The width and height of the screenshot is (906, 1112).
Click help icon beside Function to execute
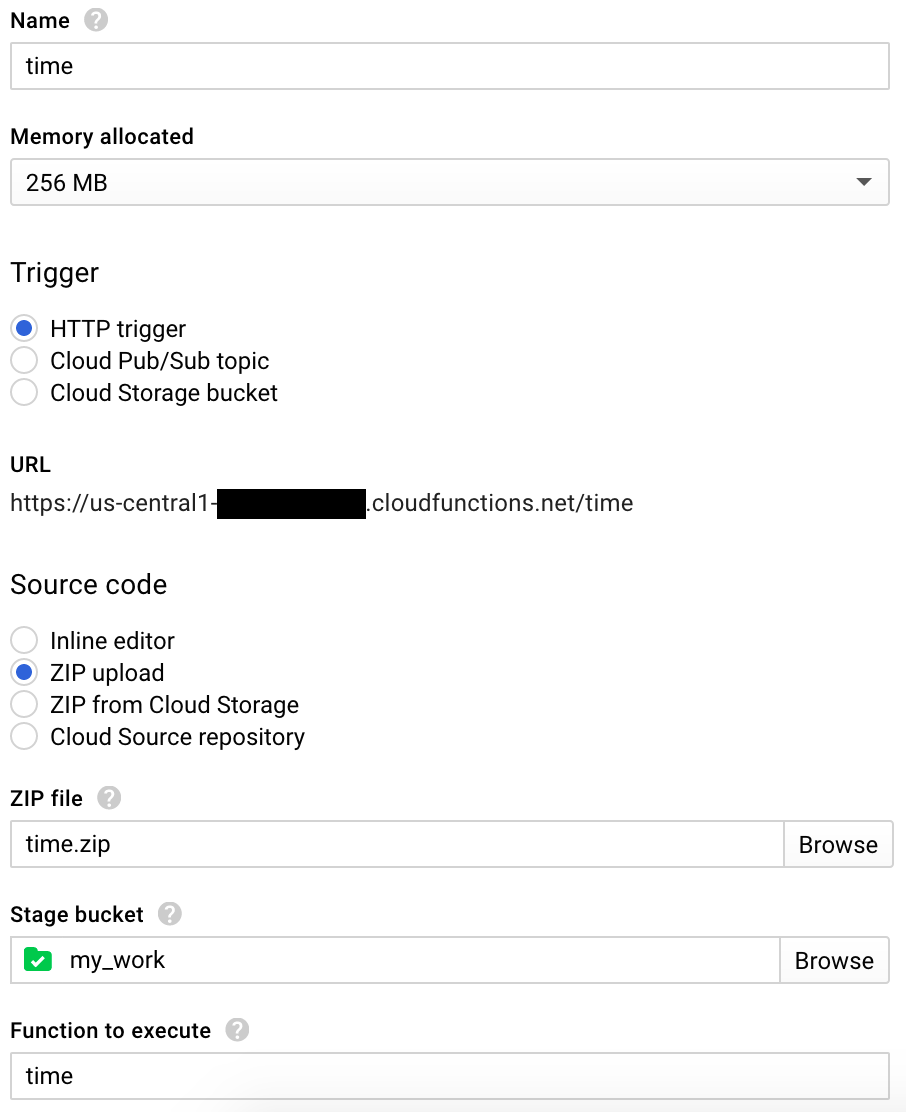point(237,1030)
